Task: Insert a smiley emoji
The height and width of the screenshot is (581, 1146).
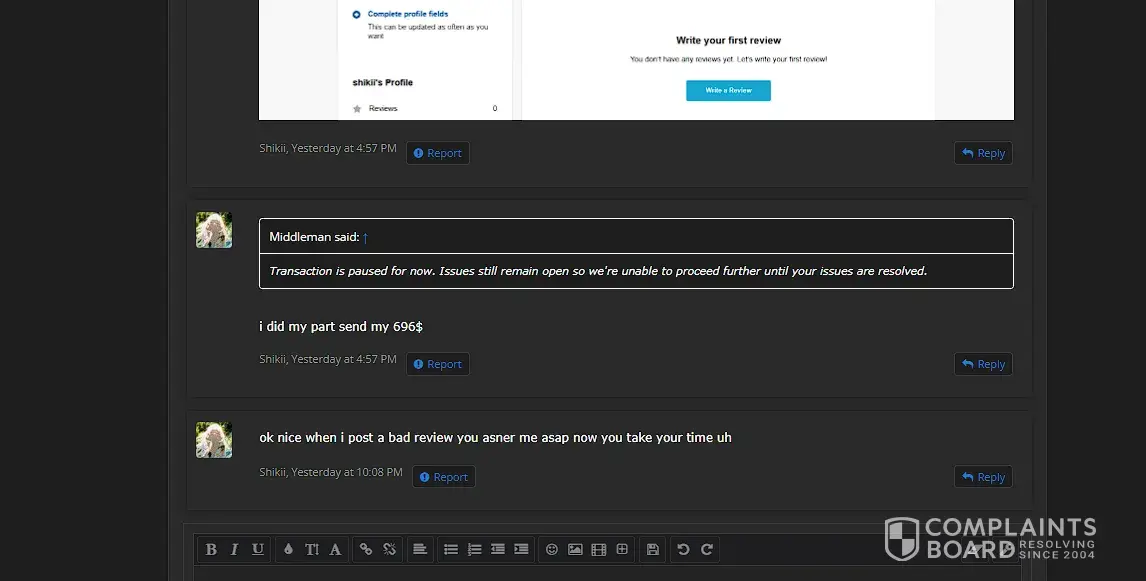Action: [551, 549]
